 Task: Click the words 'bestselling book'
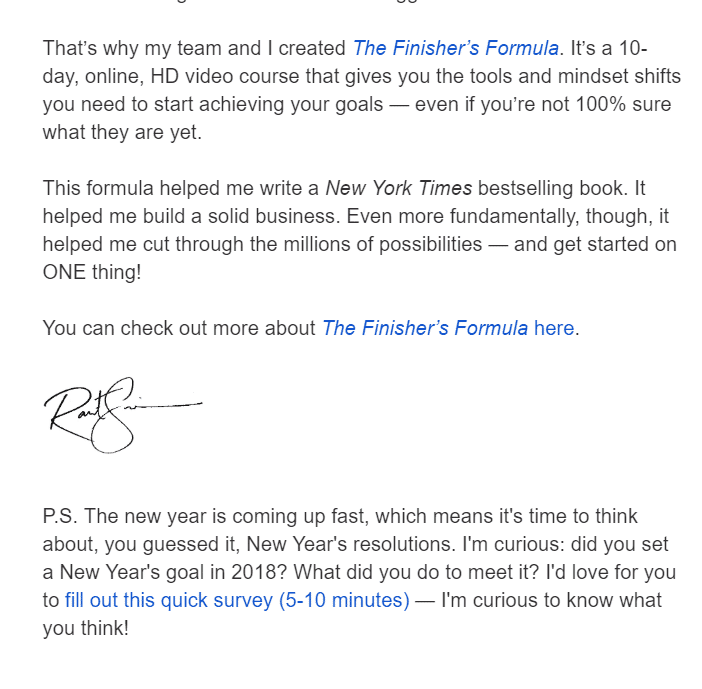[x=539, y=188]
